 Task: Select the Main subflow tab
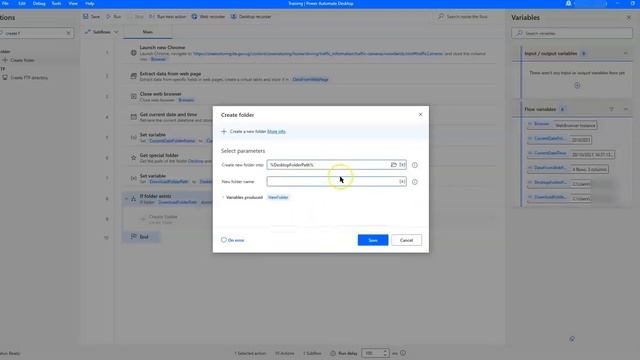(x=148, y=32)
